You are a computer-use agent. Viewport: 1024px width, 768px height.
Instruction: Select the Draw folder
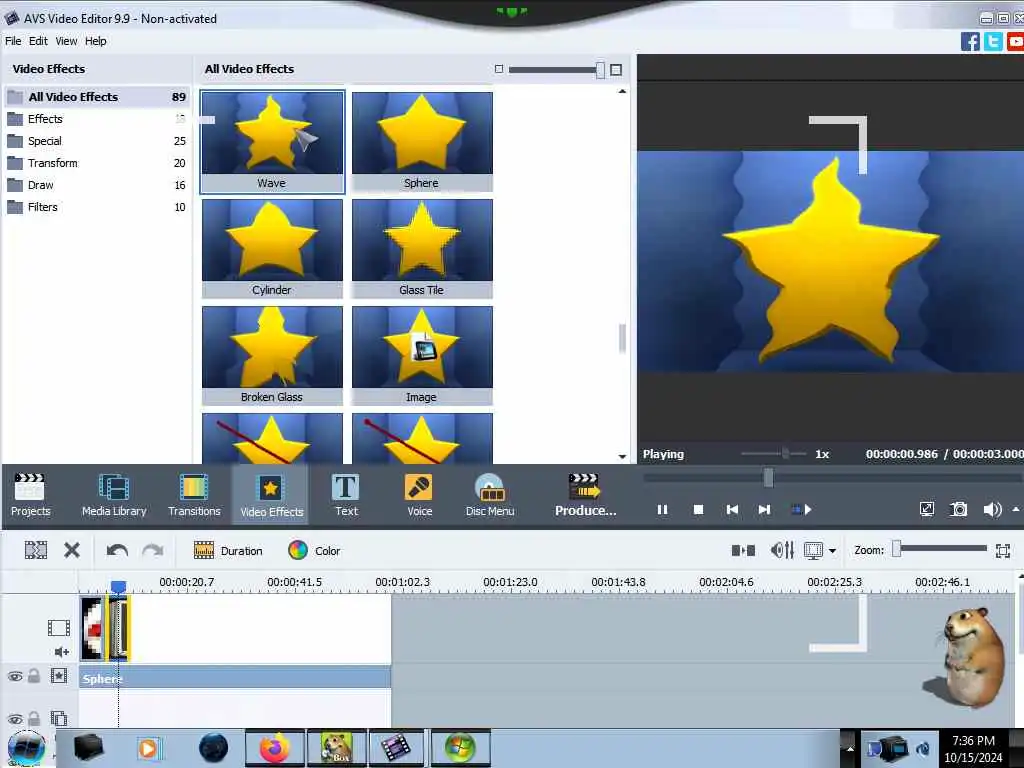point(97,185)
